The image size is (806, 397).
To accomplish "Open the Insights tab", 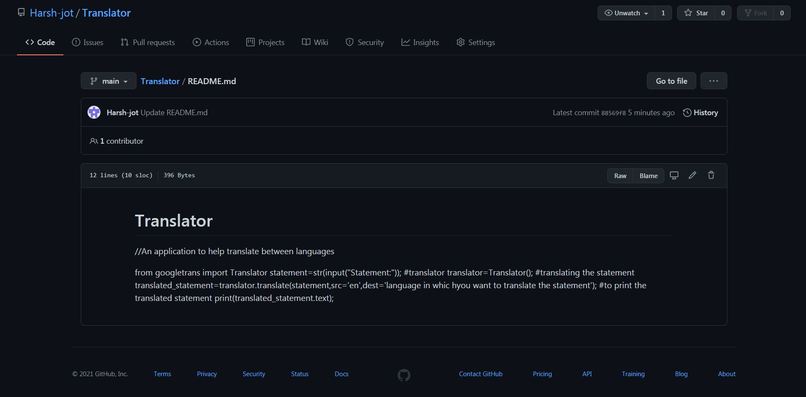I will click(420, 43).
